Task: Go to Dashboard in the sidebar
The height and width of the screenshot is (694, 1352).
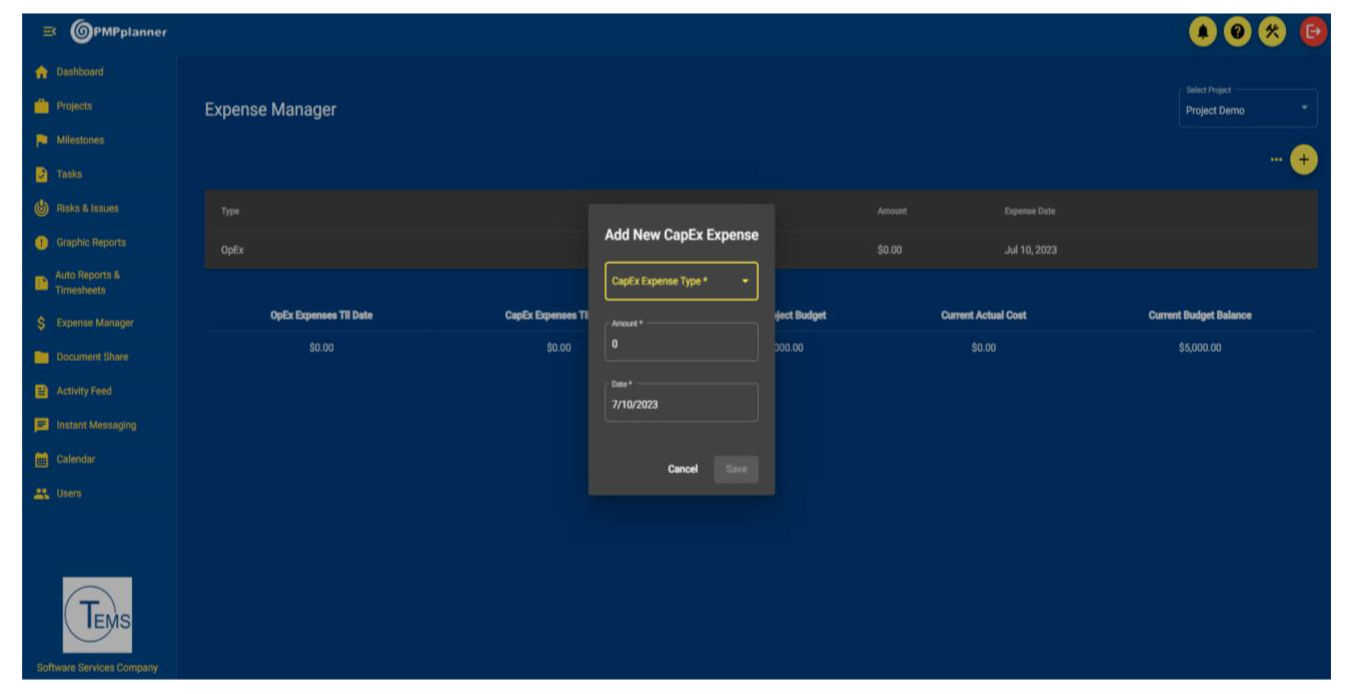Action: click(79, 72)
